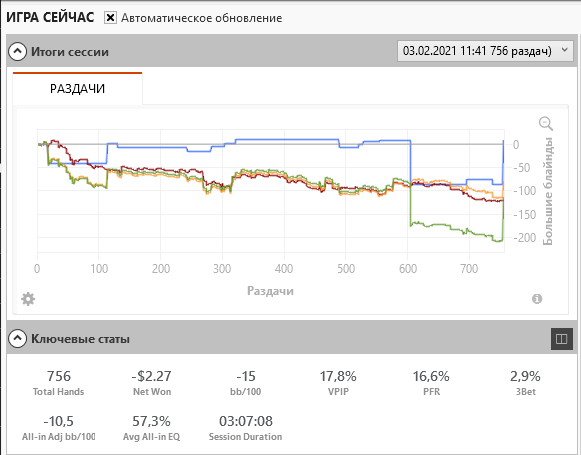This screenshot has height=455, width=581.
Task: Click the 3Bet 2,9% stat
Action: 525,383
